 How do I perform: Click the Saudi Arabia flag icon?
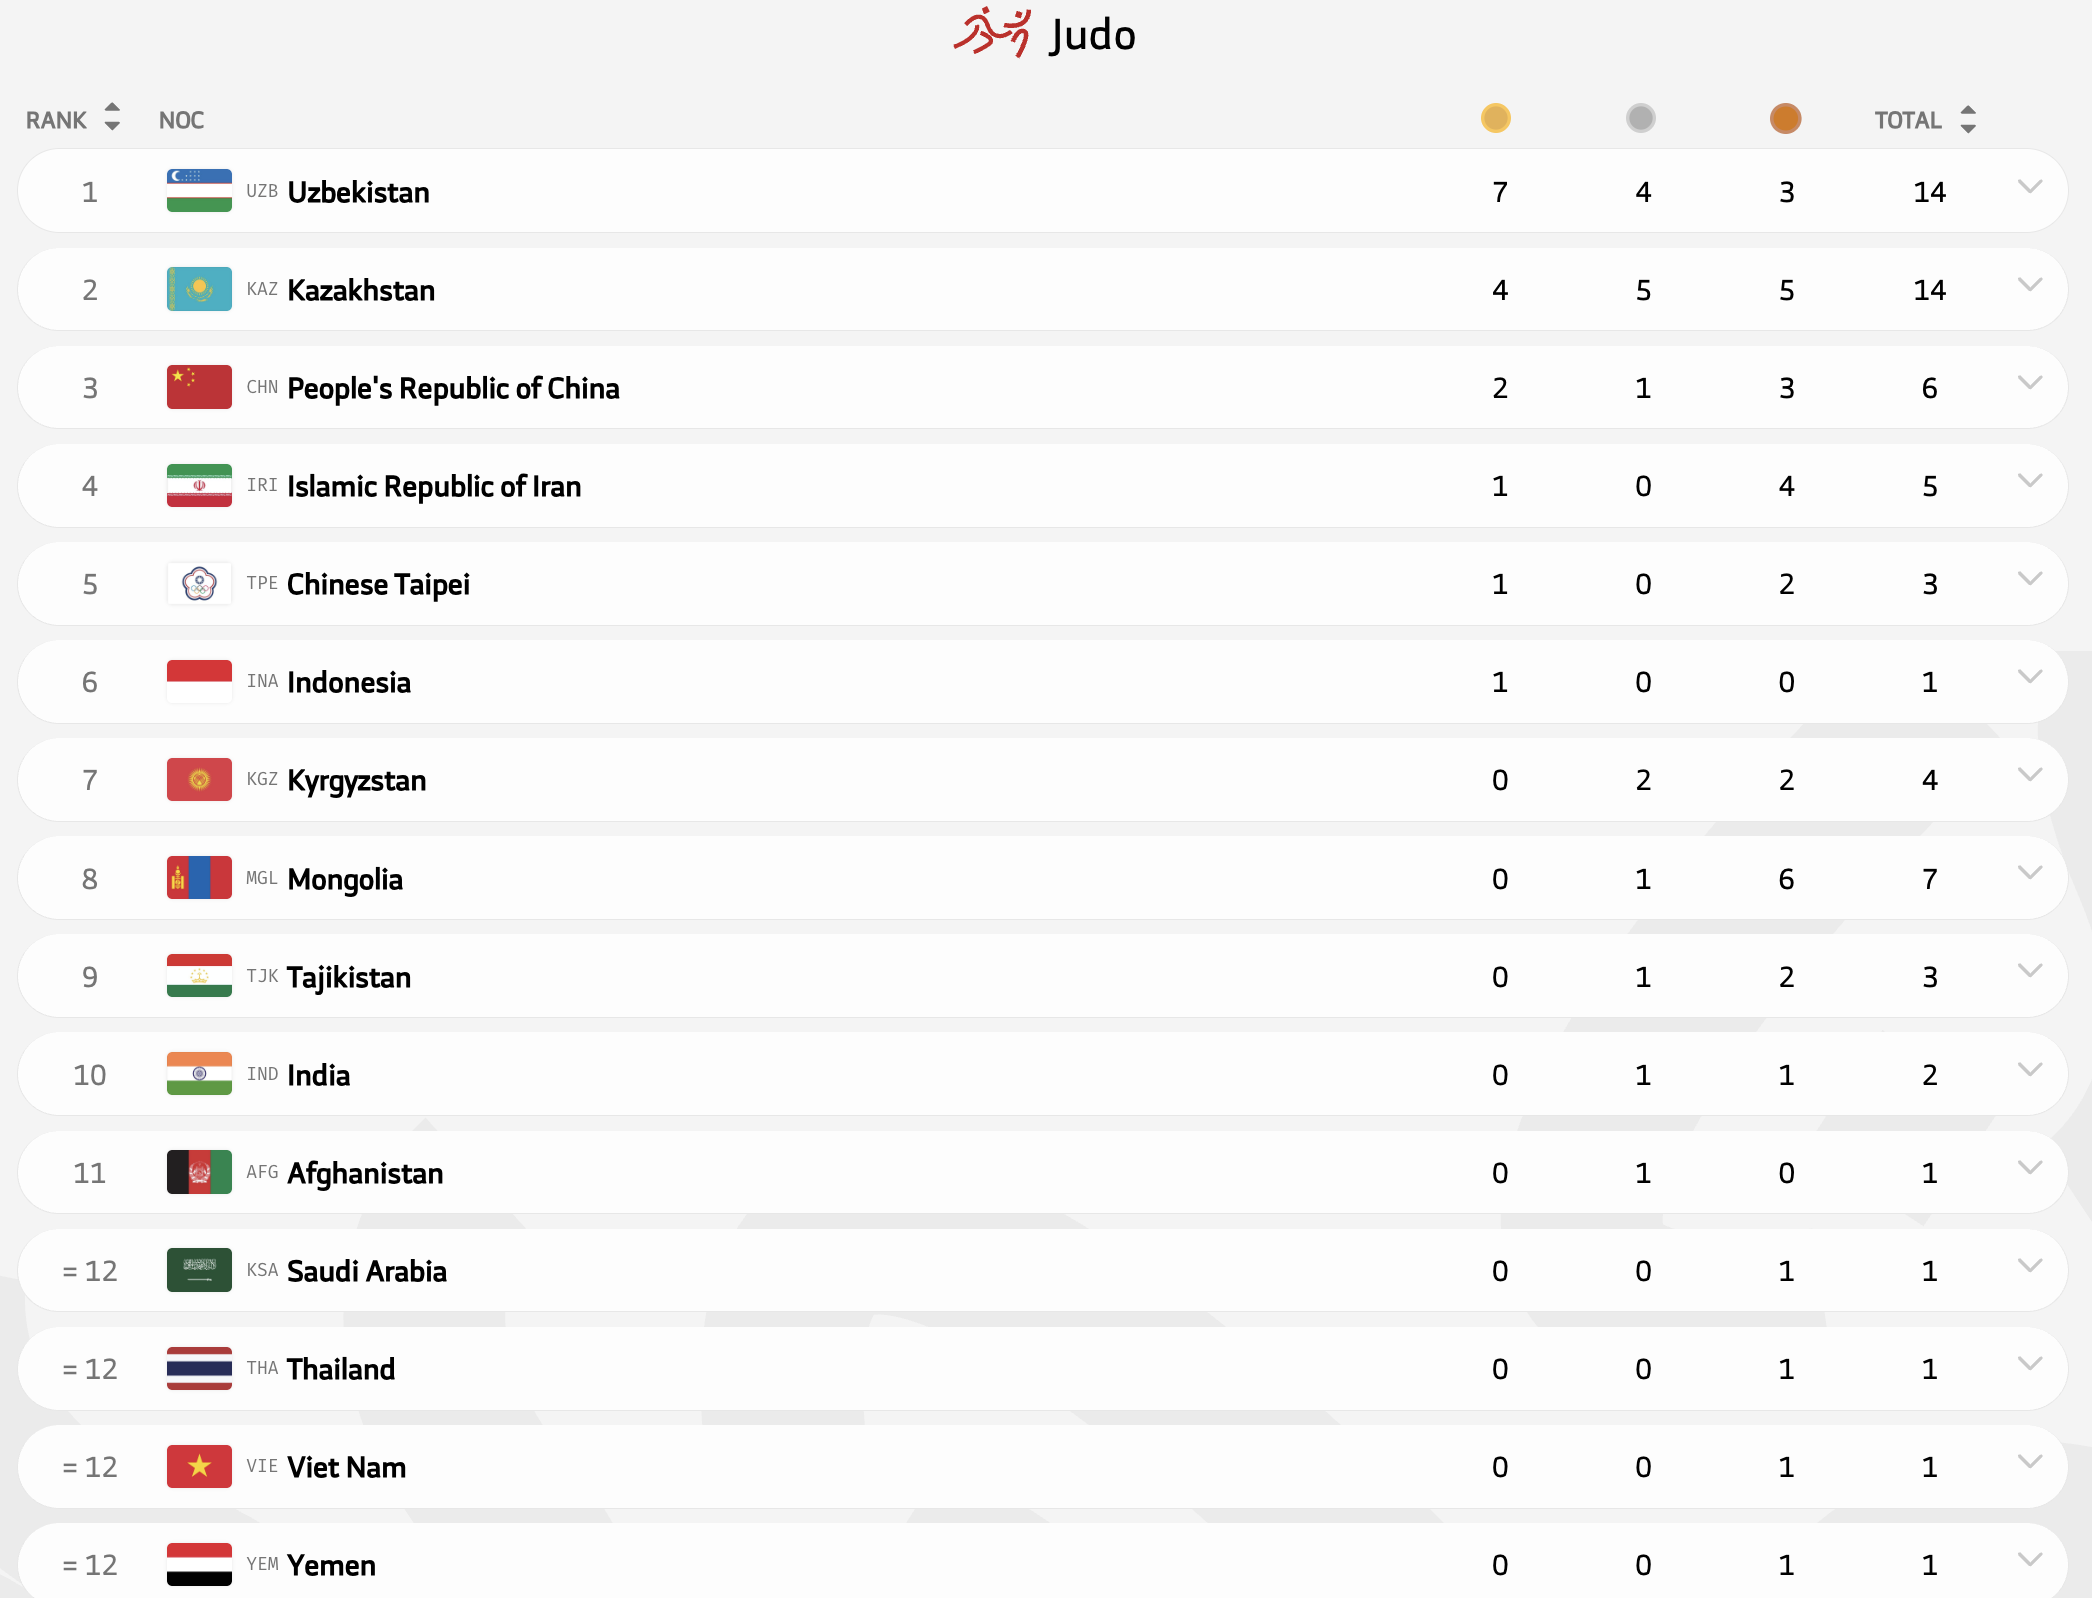199,1270
